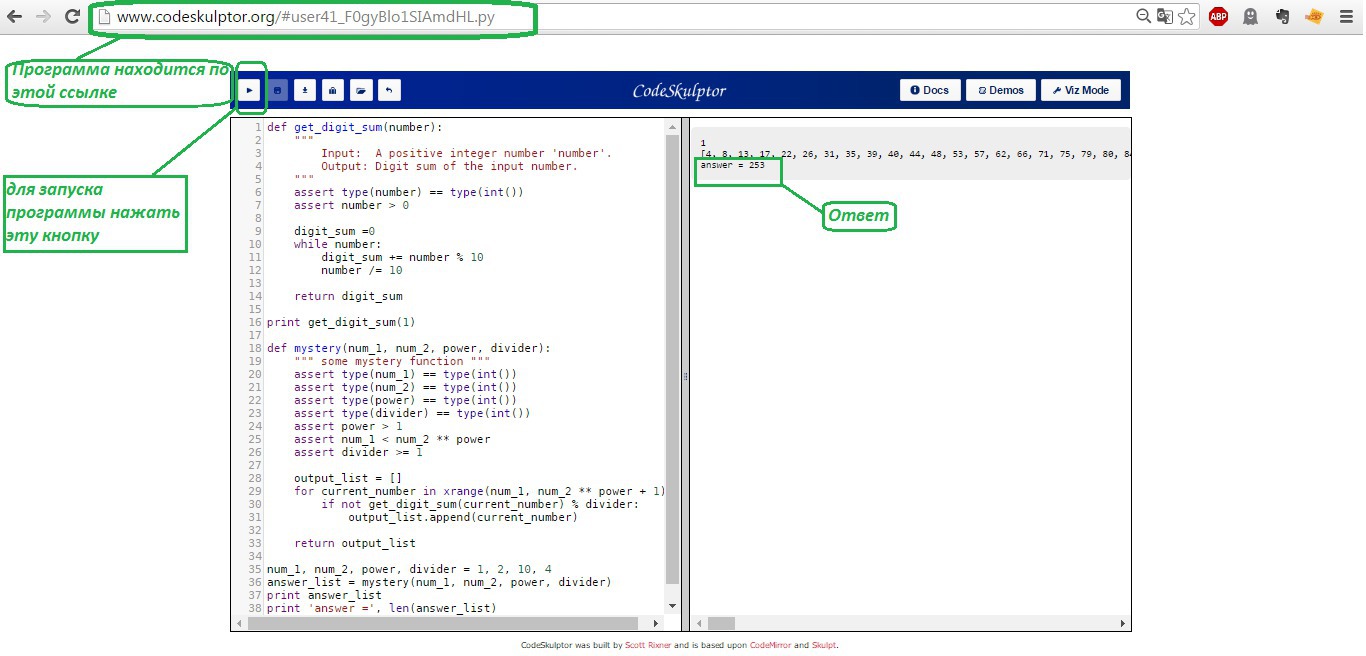Click 'assert power > 1' on line 24
1366x656 pixels.
coord(348,426)
